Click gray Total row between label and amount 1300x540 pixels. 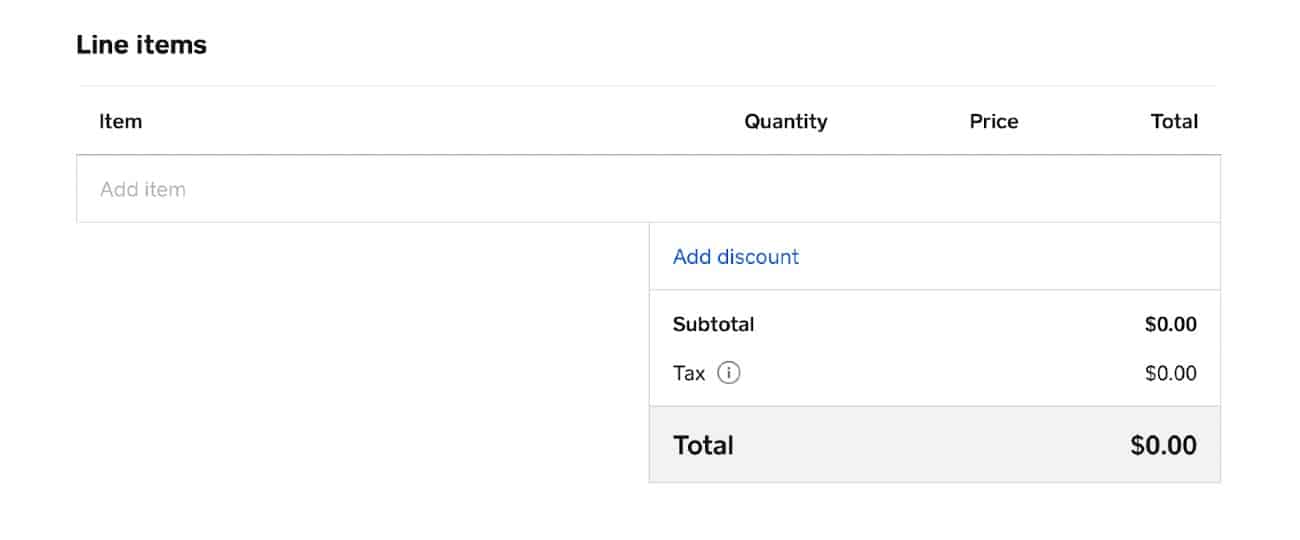click(930, 445)
